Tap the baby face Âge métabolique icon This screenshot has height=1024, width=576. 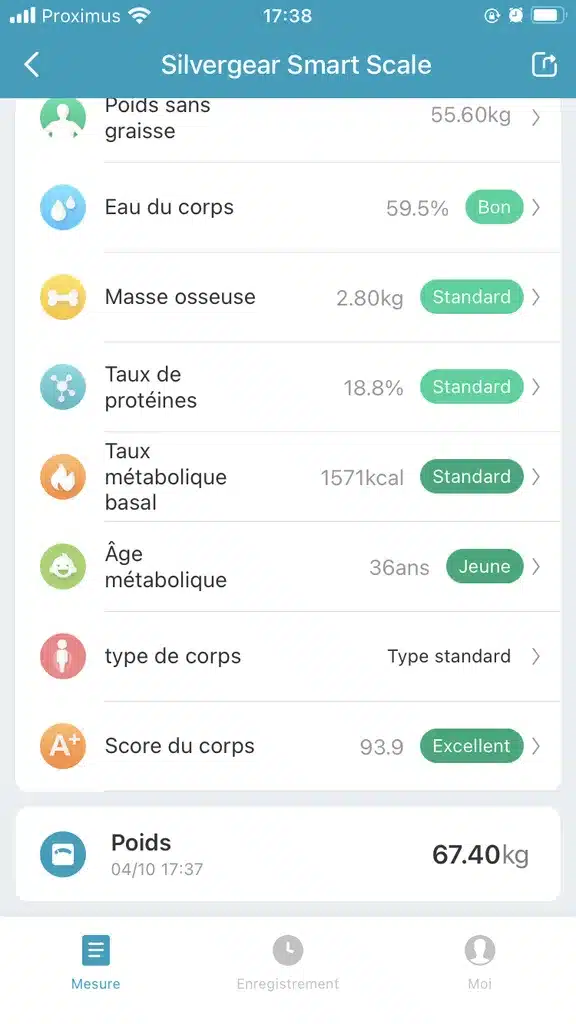pos(63,566)
